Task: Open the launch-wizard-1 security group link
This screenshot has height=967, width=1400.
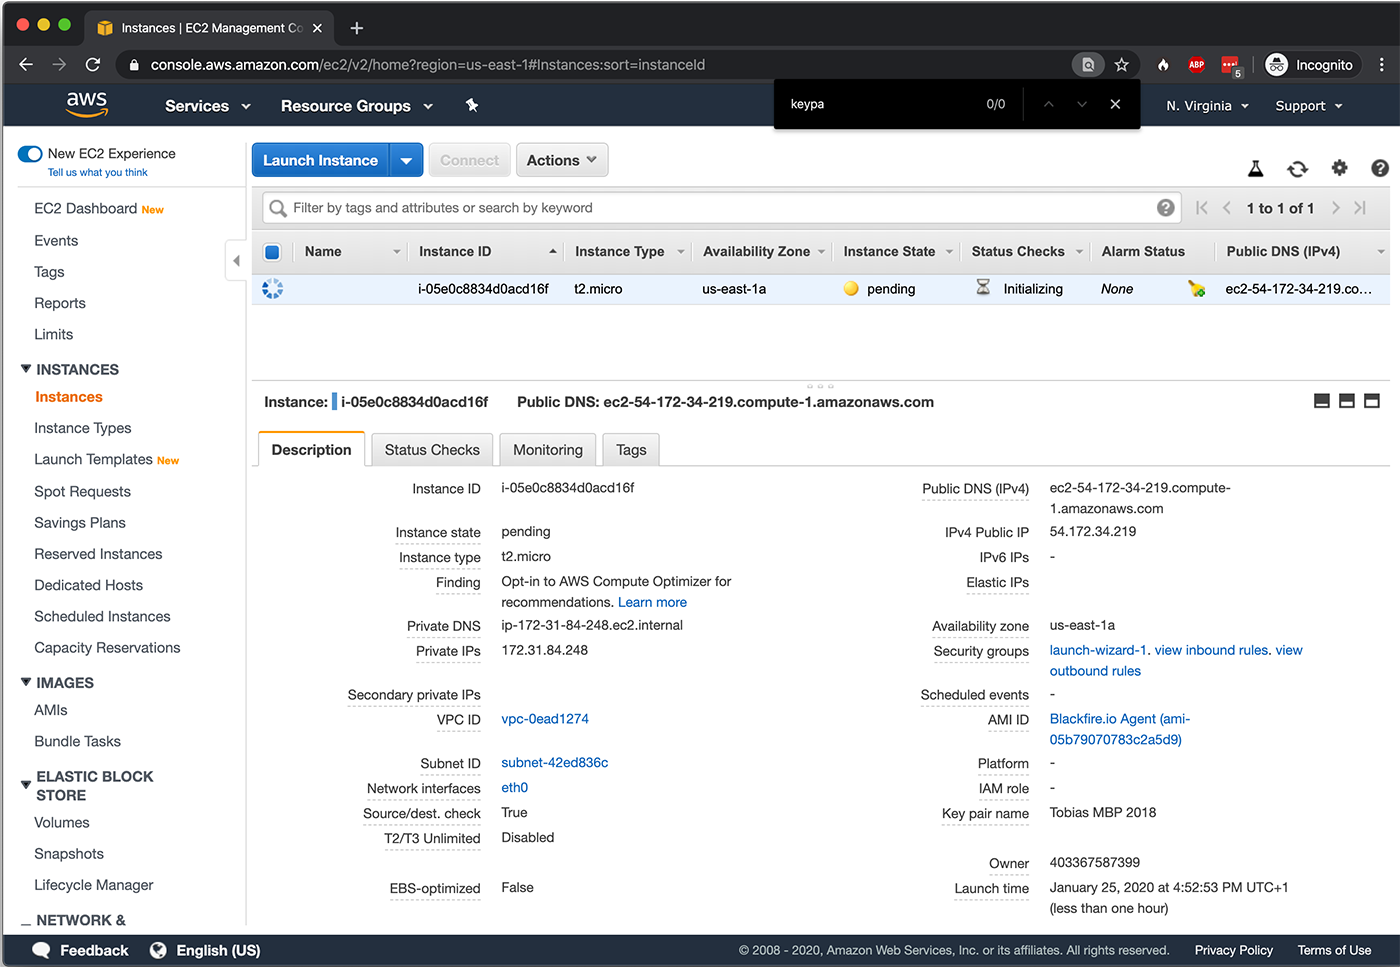Action: point(1098,650)
